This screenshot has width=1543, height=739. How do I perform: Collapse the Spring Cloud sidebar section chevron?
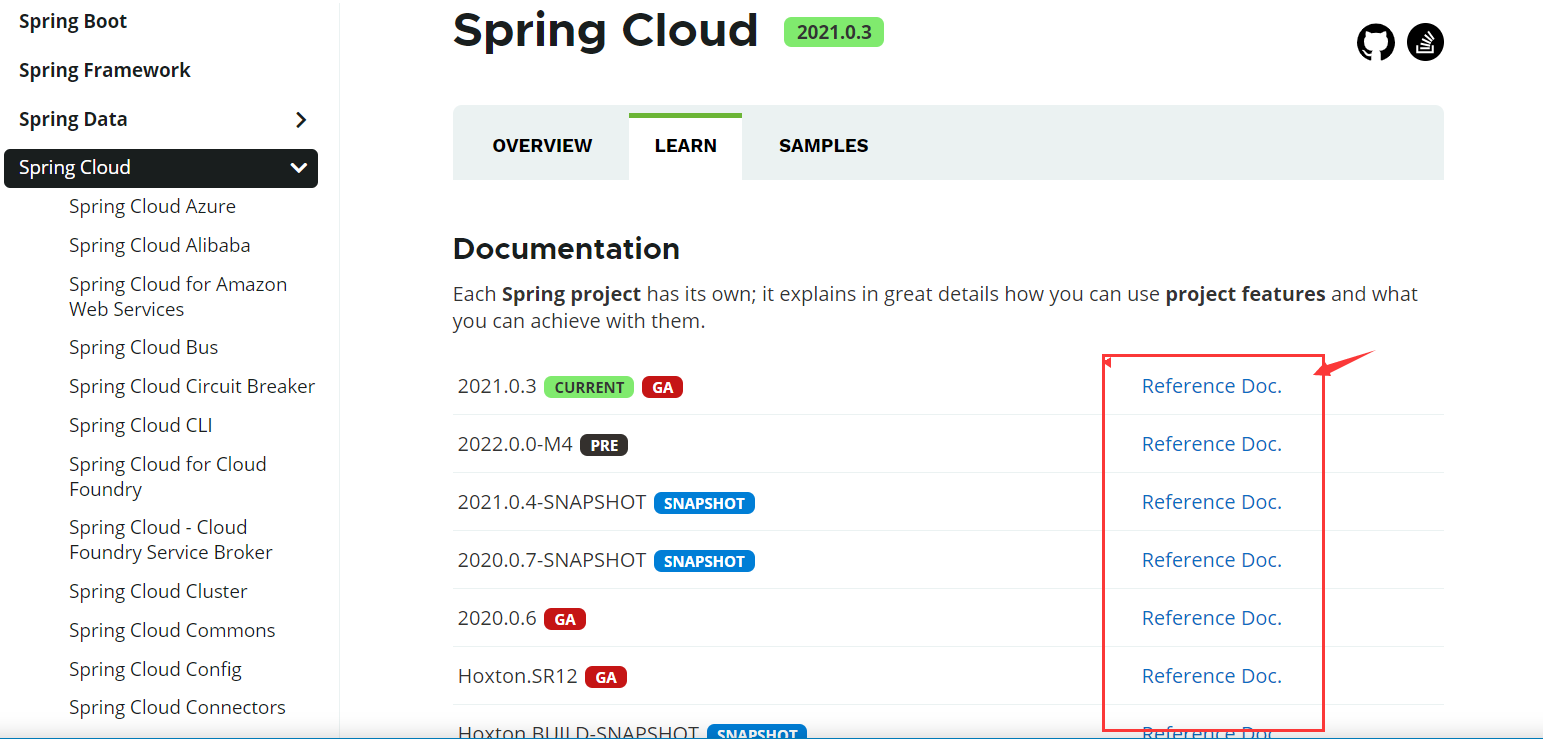tap(298, 168)
